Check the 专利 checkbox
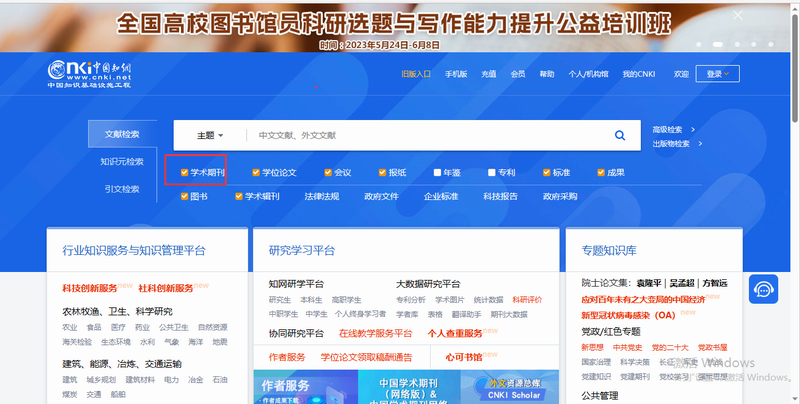 [x=492, y=172]
